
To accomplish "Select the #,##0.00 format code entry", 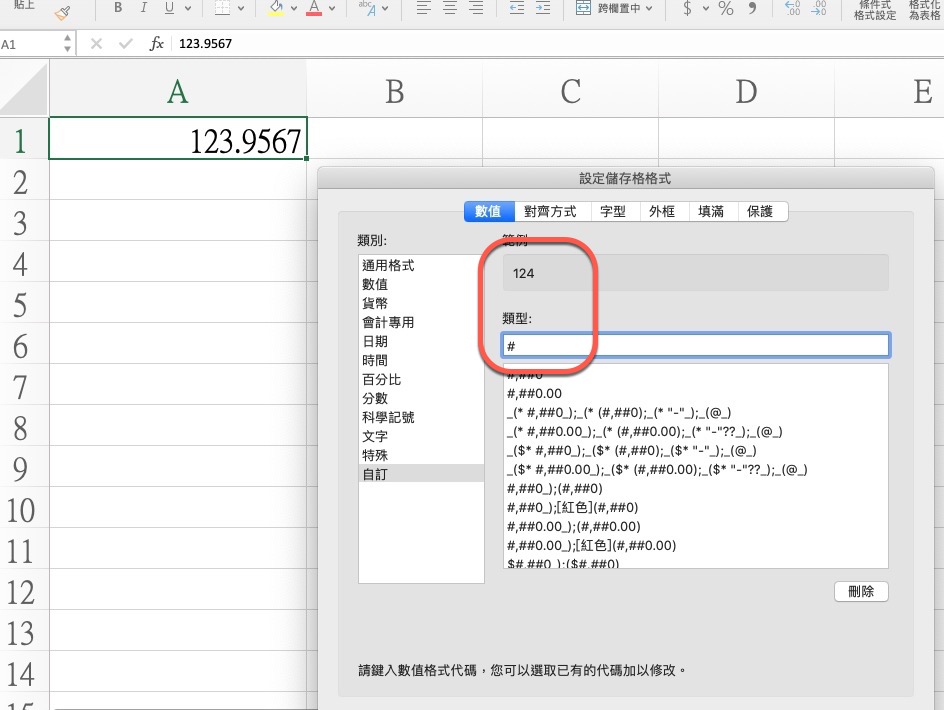I will [x=535, y=394].
